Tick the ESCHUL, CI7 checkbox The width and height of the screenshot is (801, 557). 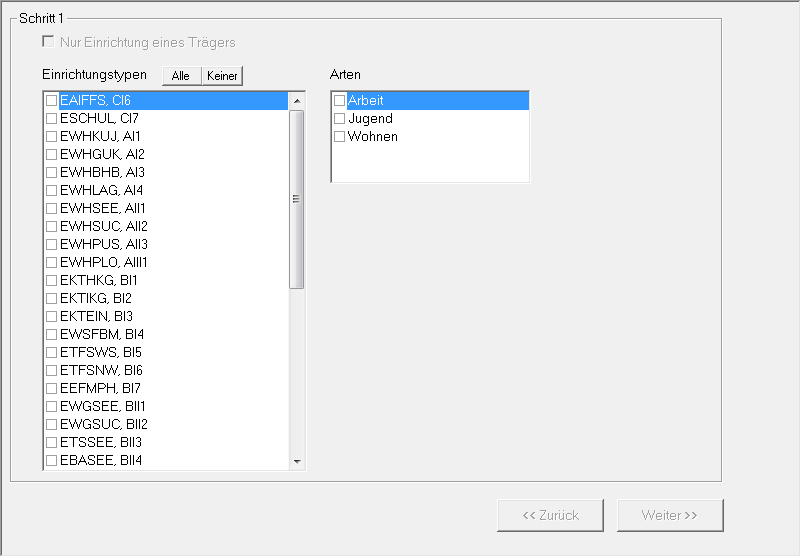[51, 118]
